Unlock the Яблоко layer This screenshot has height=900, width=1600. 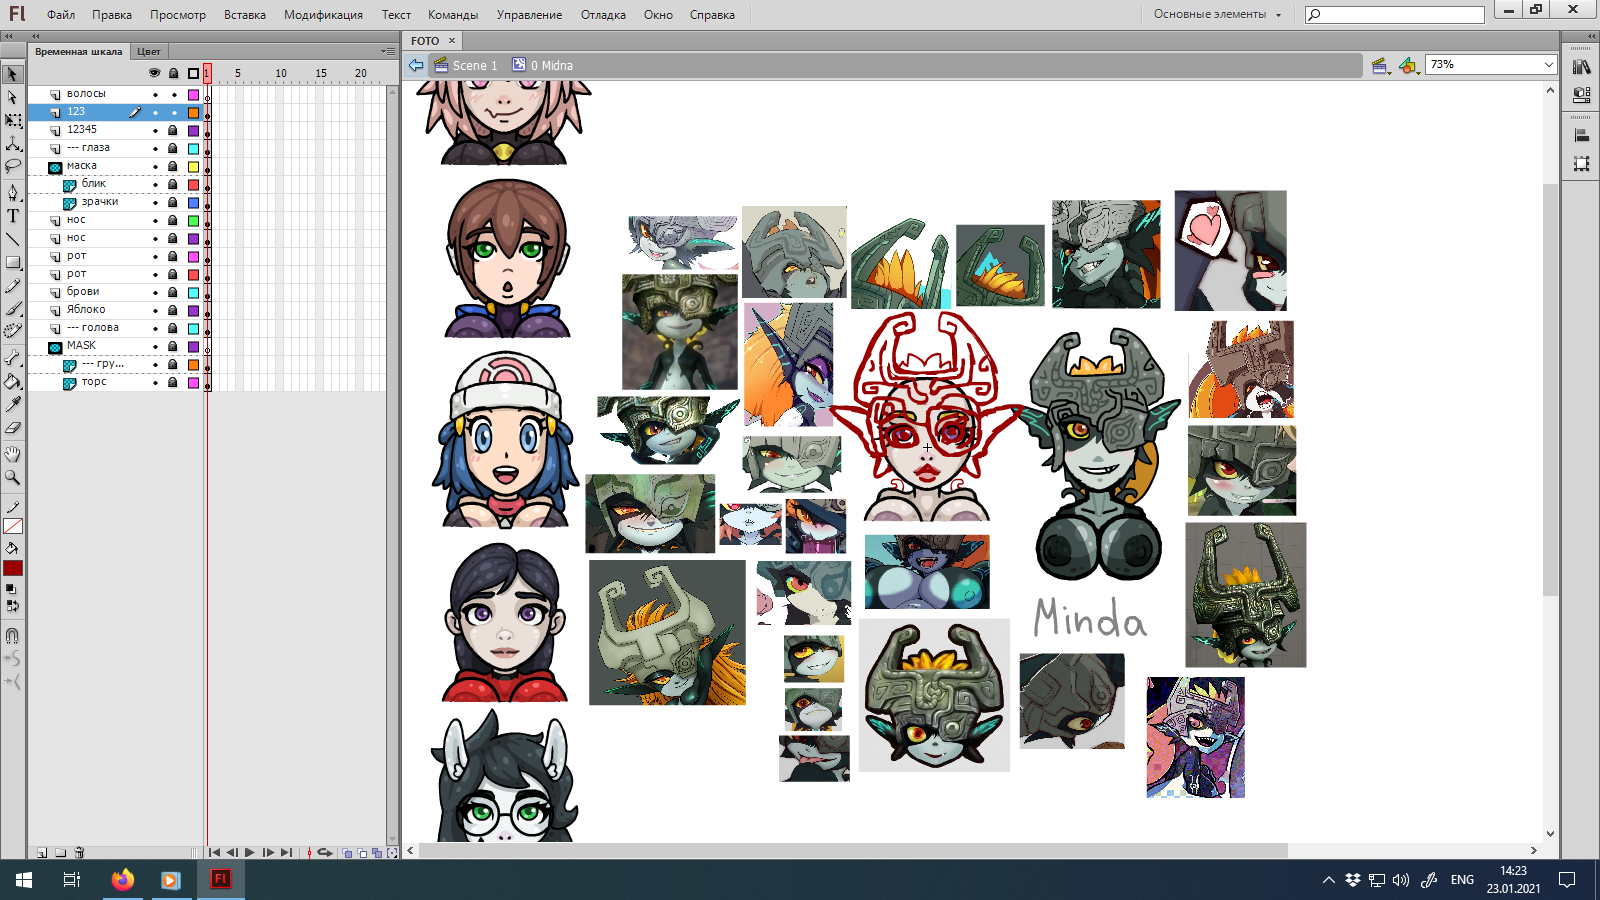click(173, 310)
